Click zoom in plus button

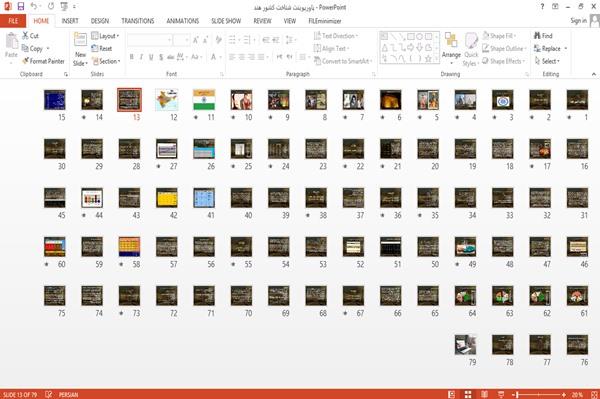point(564,394)
